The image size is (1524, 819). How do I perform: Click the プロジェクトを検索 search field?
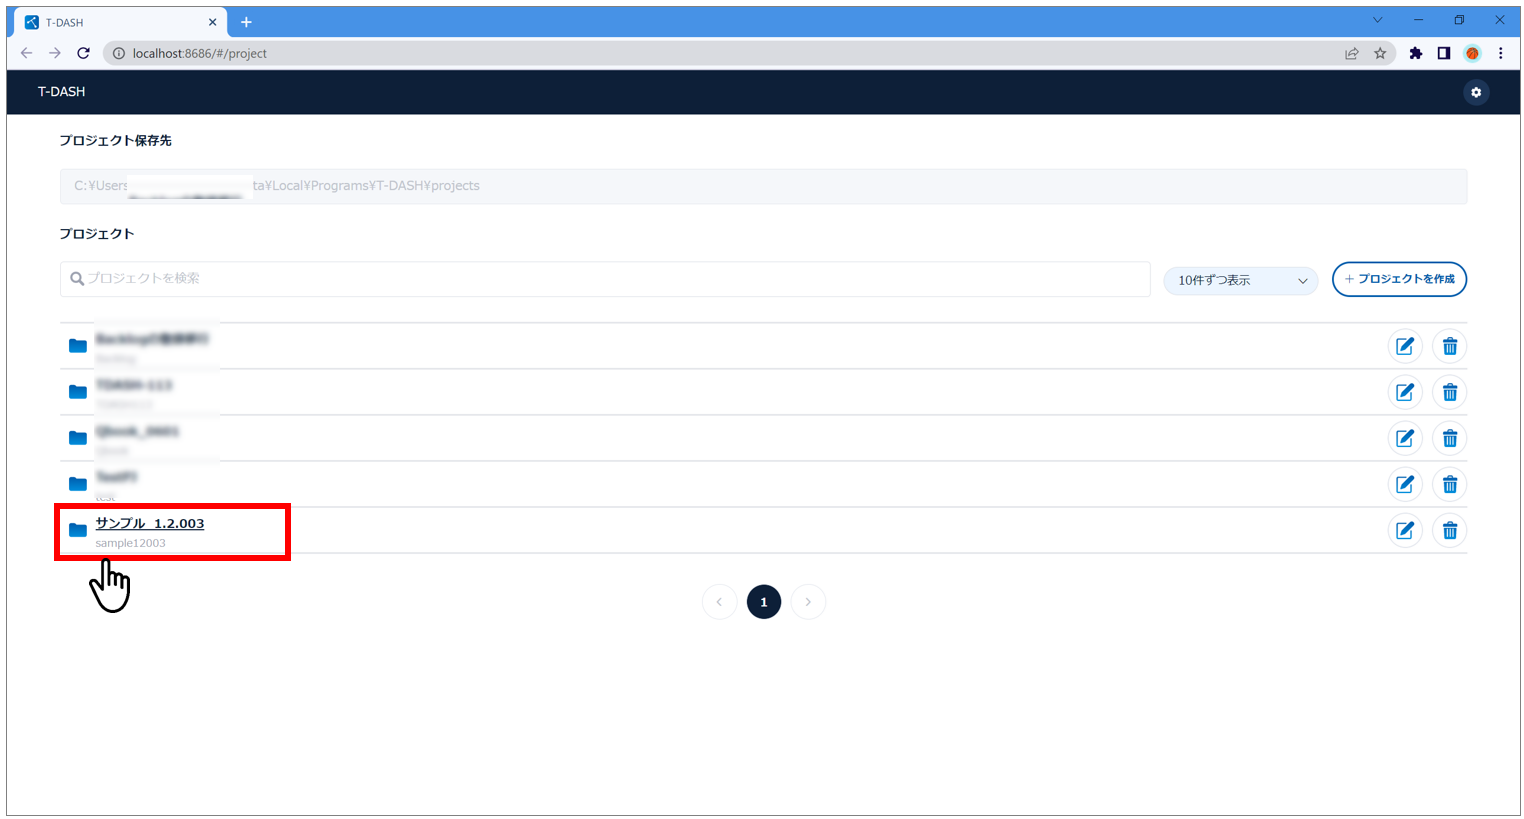point(605,279)
